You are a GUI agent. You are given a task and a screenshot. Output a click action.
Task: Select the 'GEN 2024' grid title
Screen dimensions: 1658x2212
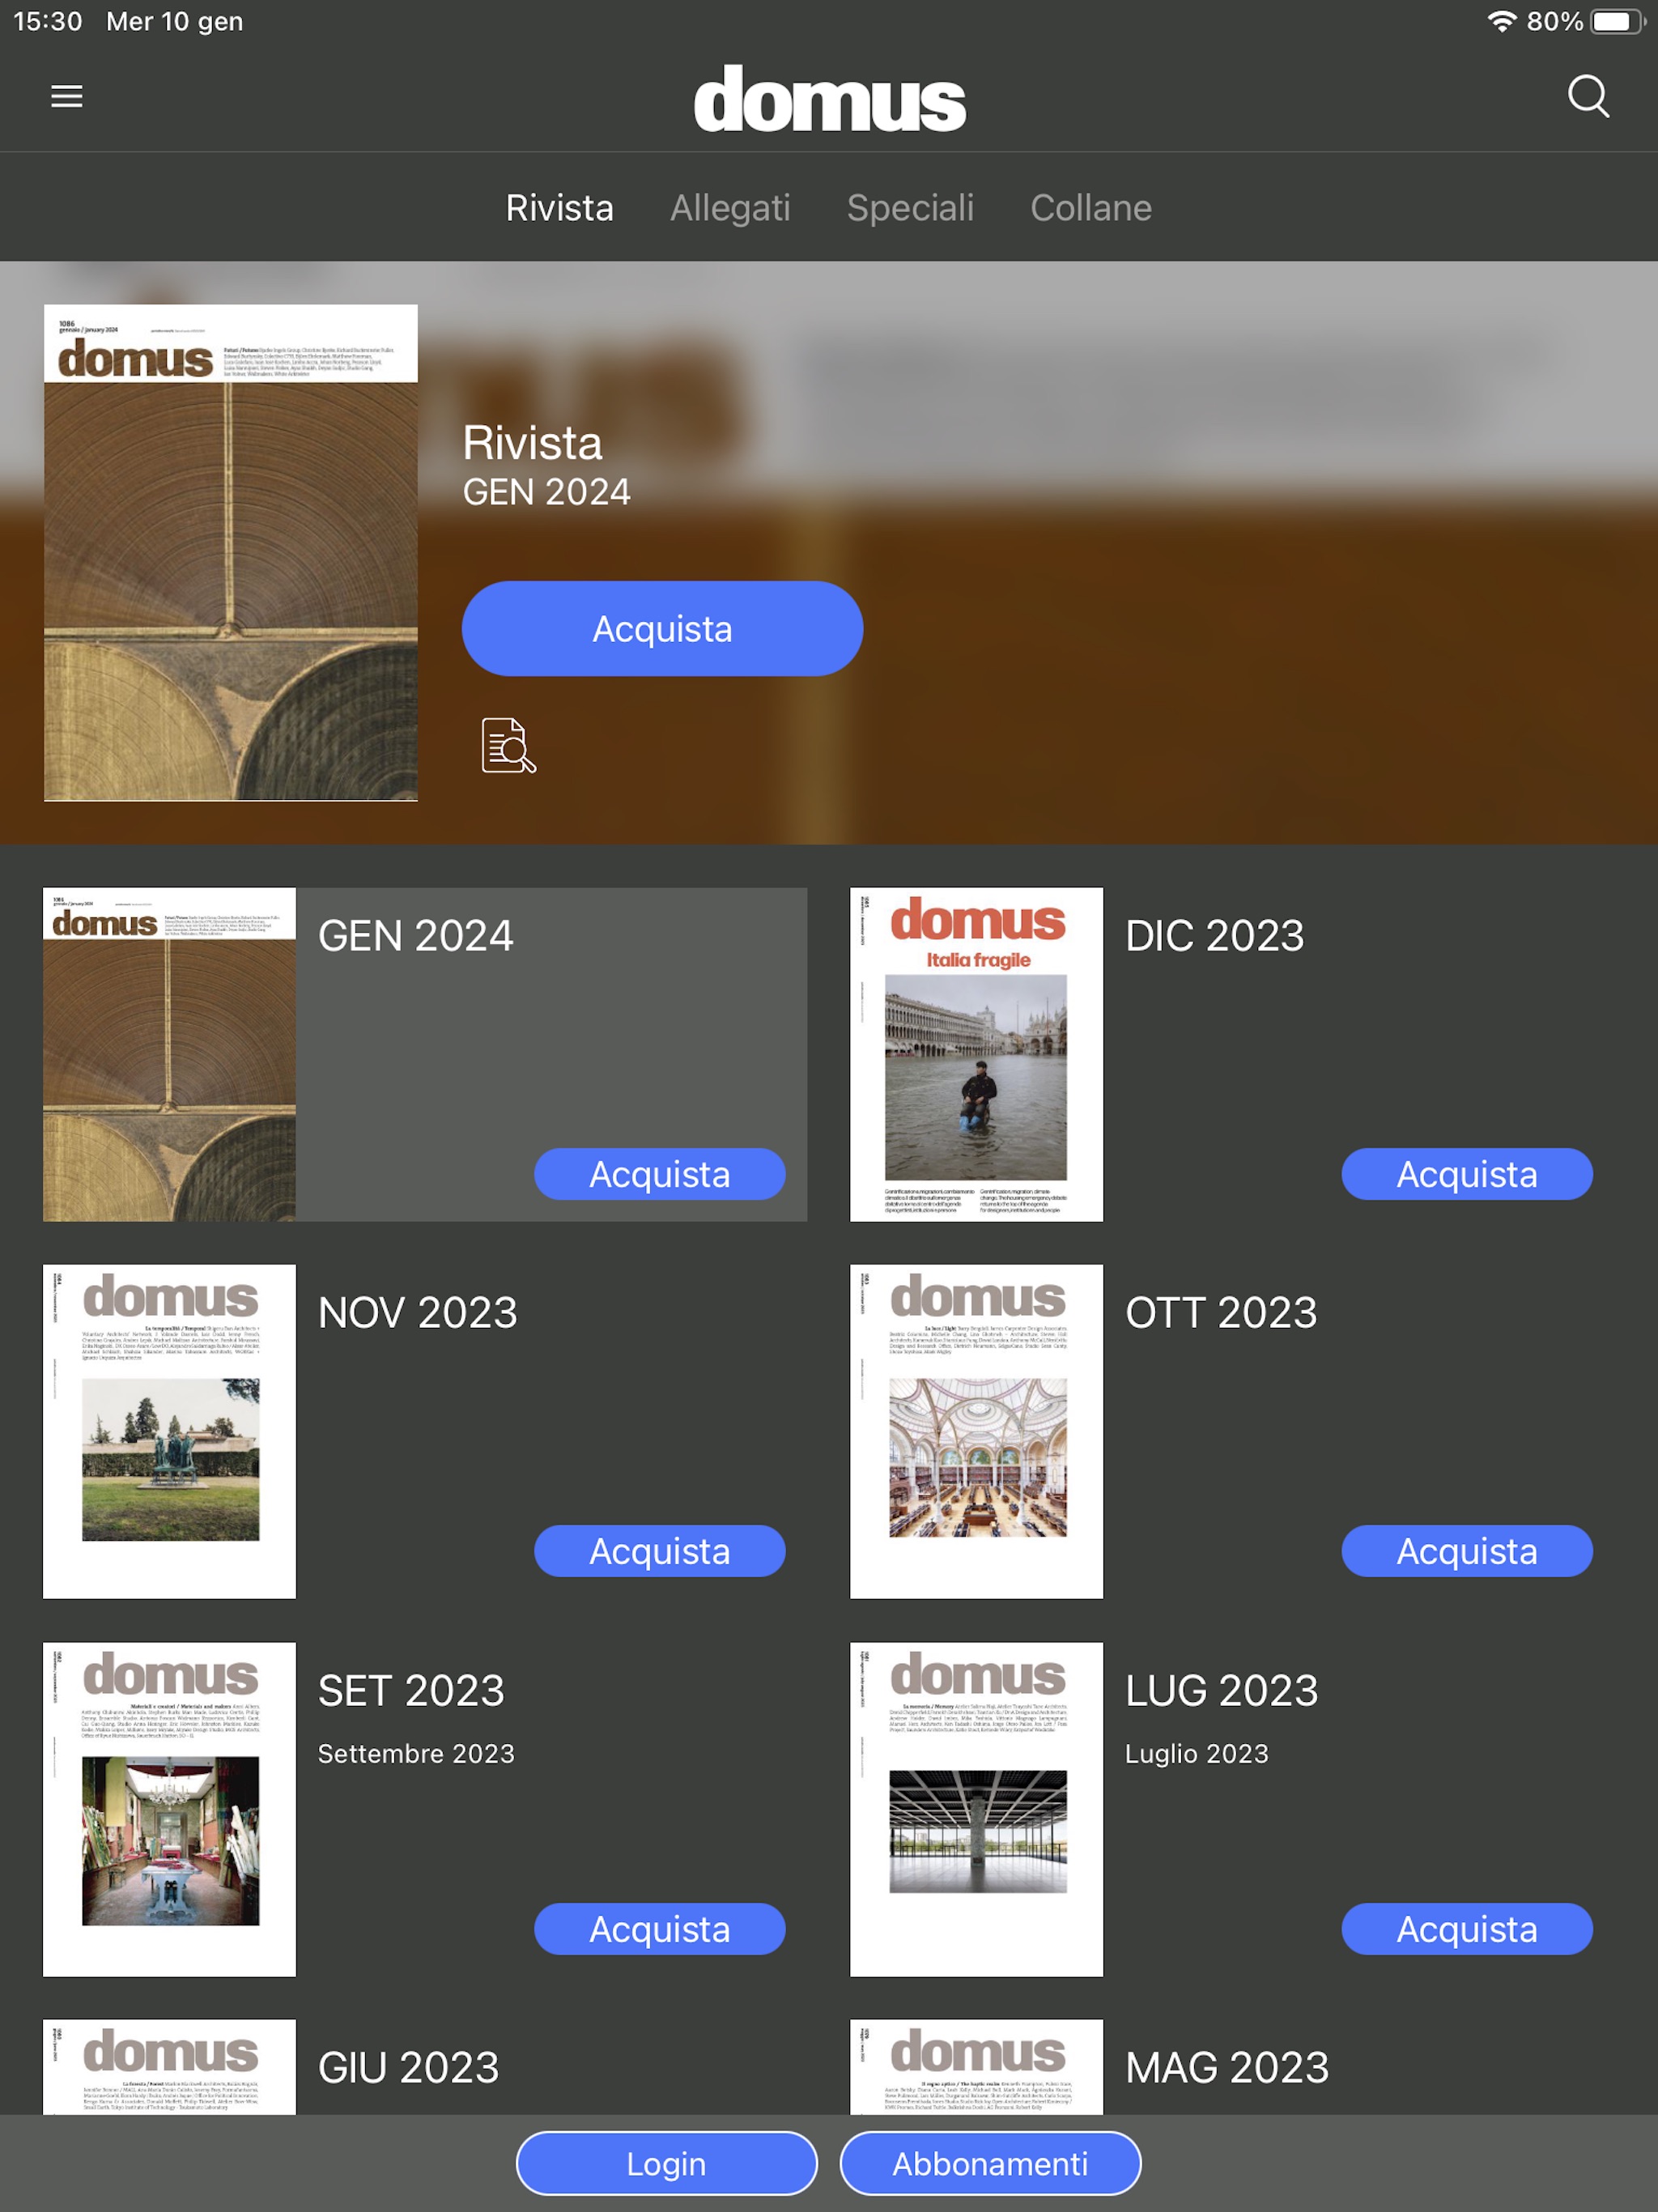(415, 936)
